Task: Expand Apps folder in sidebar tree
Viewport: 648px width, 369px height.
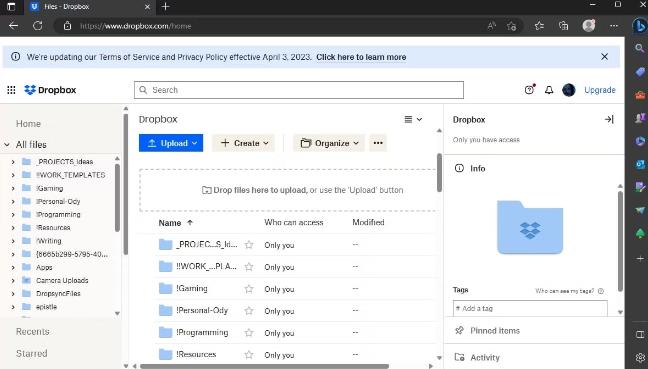Action: (x=13, y=267)
